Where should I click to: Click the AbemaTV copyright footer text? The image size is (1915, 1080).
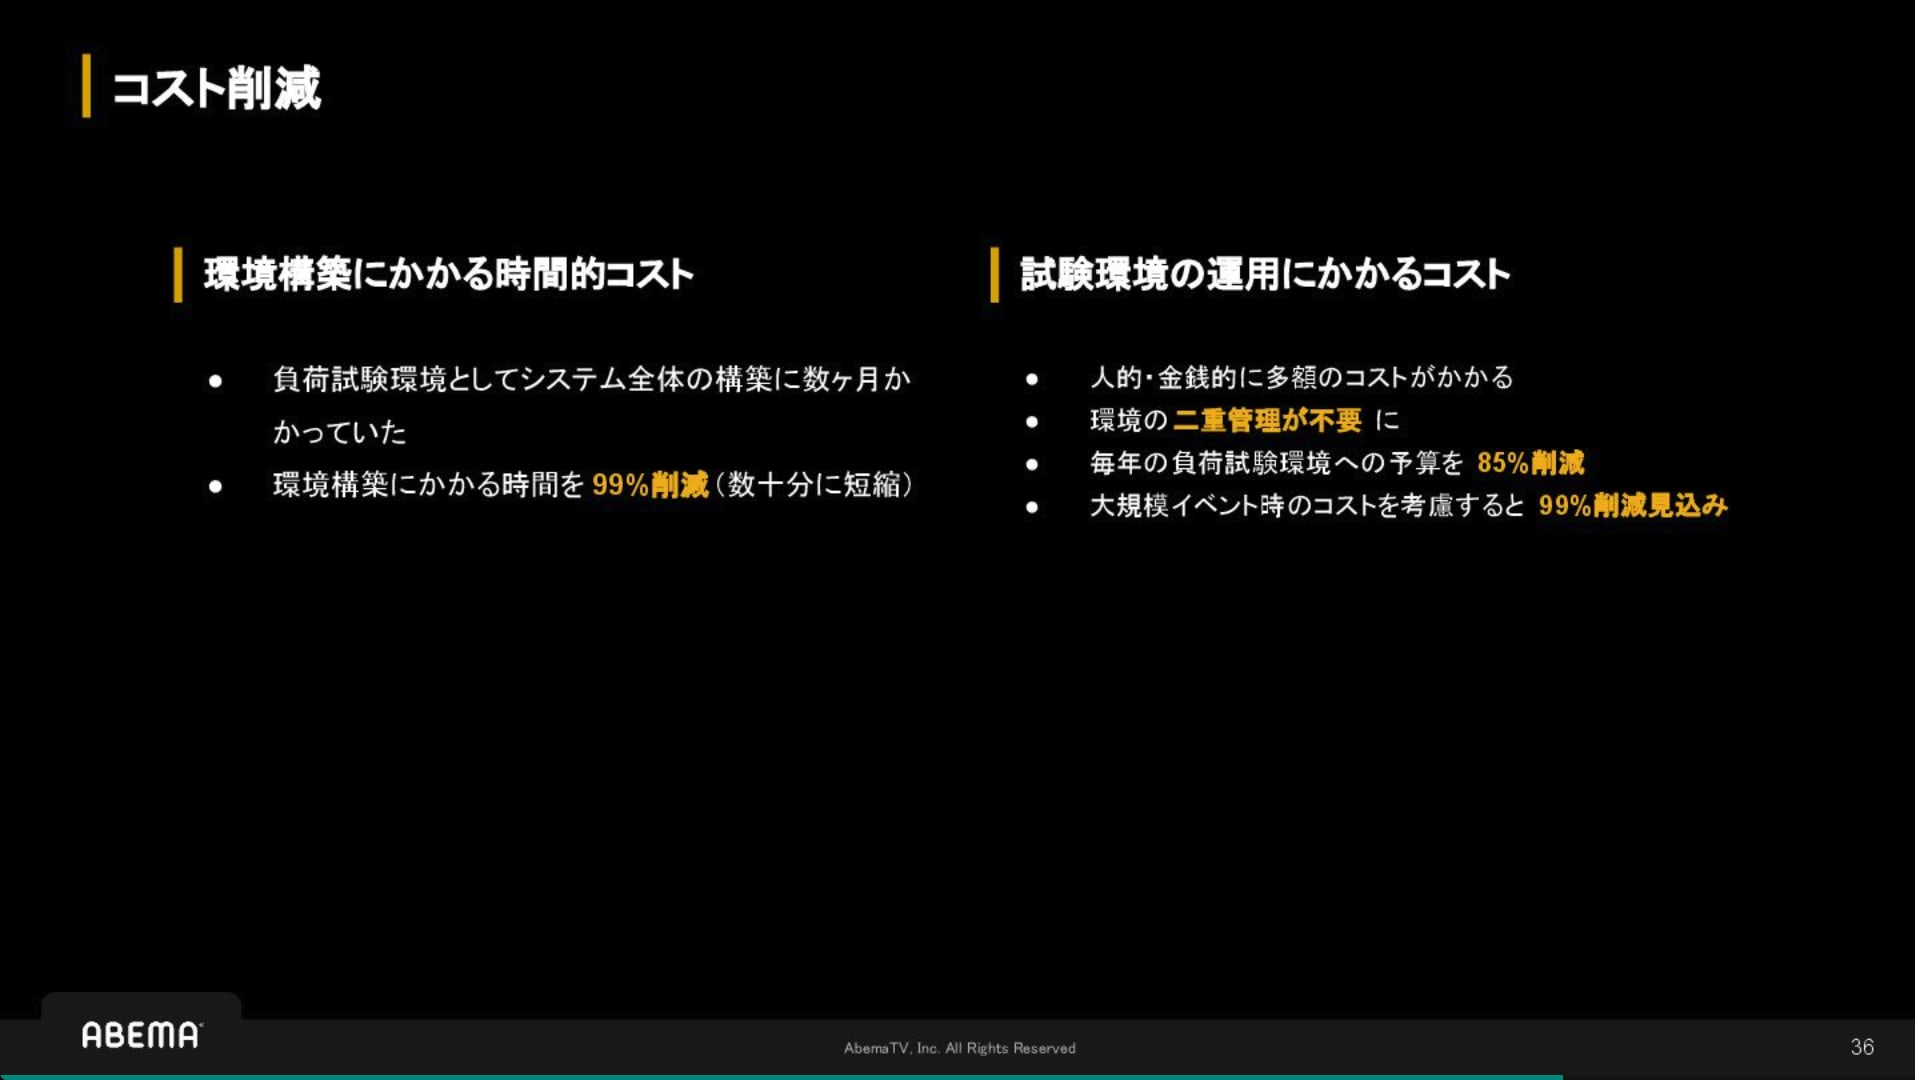click(x=959, y=1048)
